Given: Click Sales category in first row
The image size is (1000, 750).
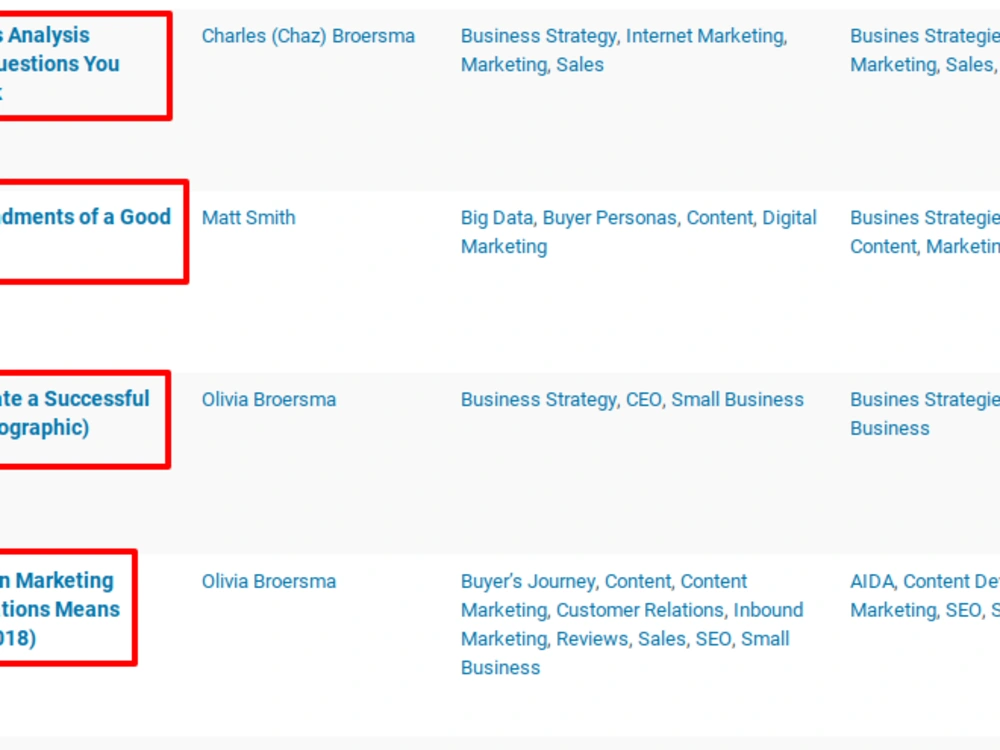Looking at the screenshot, I should tap(580, 65).
